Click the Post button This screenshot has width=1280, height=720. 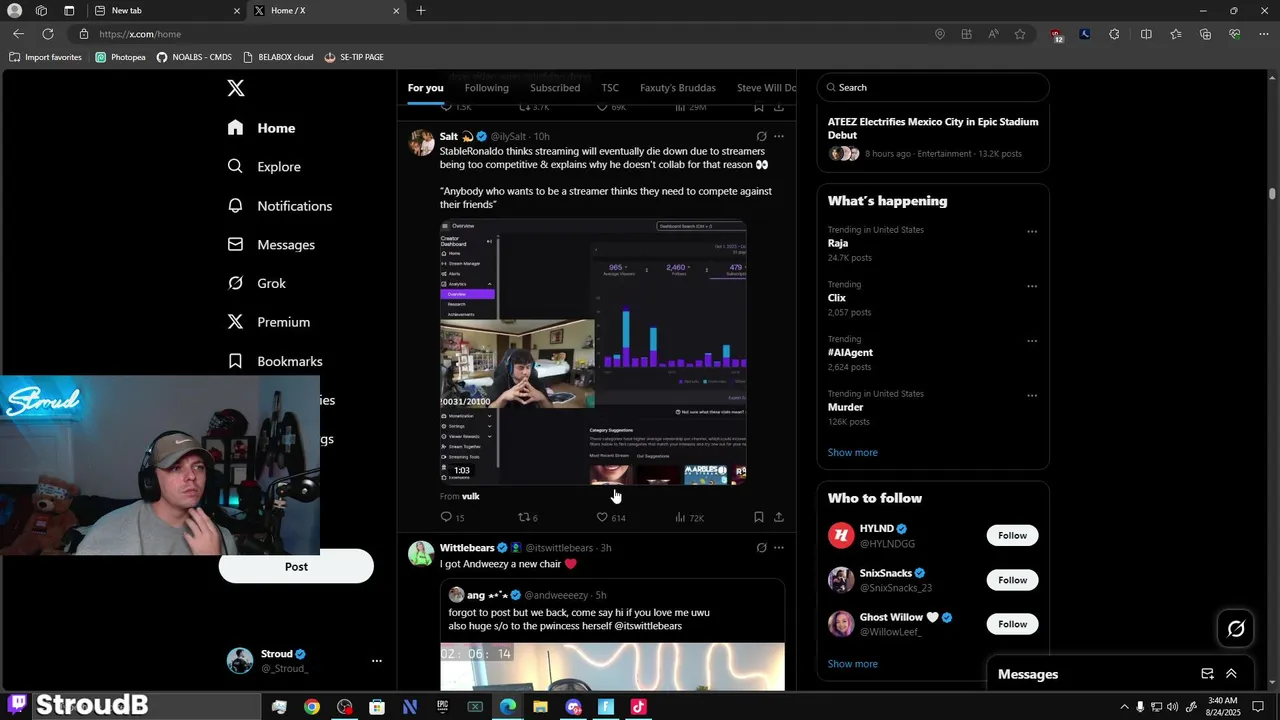(x=296, y=567)
